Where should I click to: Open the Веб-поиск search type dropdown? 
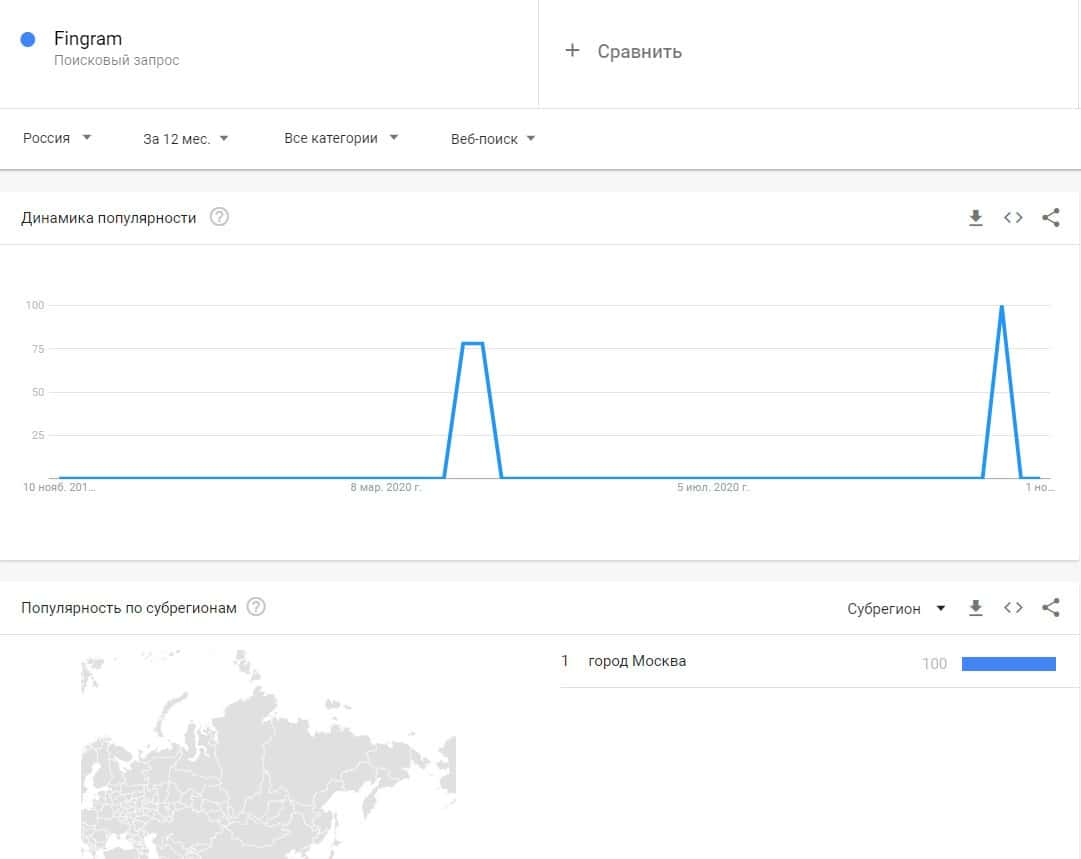[493, 139]
